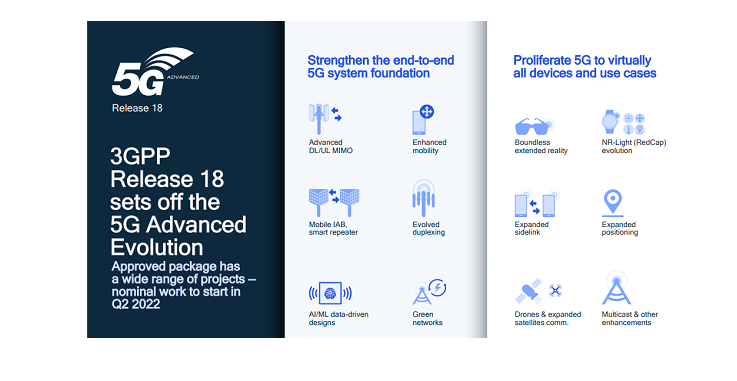Click the Expanded positioning pin icon
737x381 pixels.
(613, 203)
